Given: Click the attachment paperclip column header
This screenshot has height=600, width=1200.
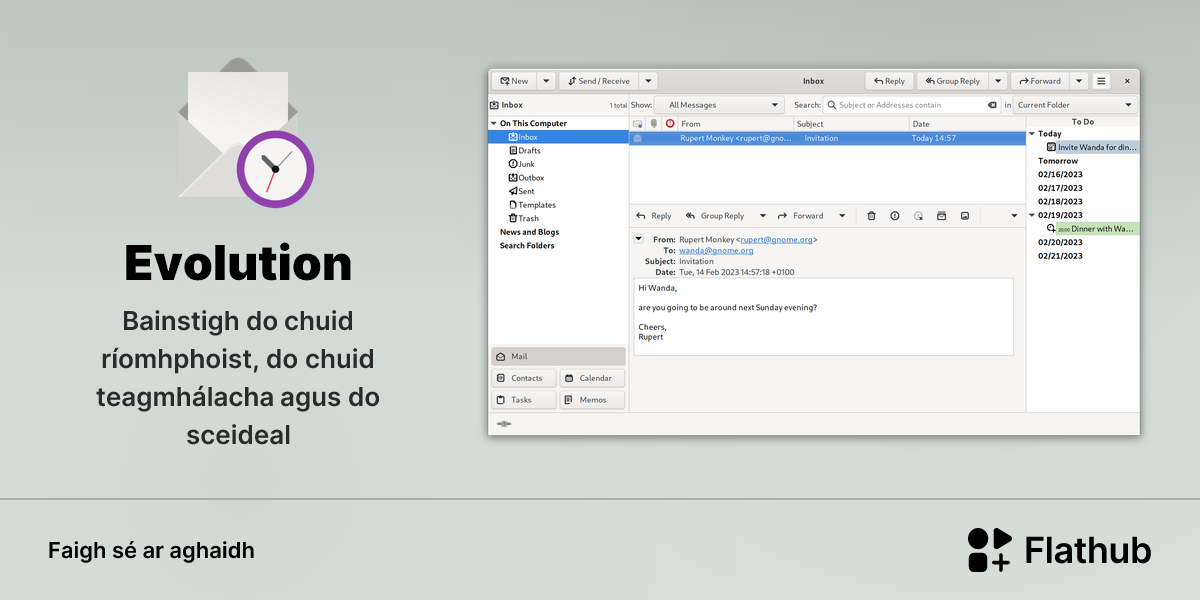Looking at the screenshot, I should [654, 124].
